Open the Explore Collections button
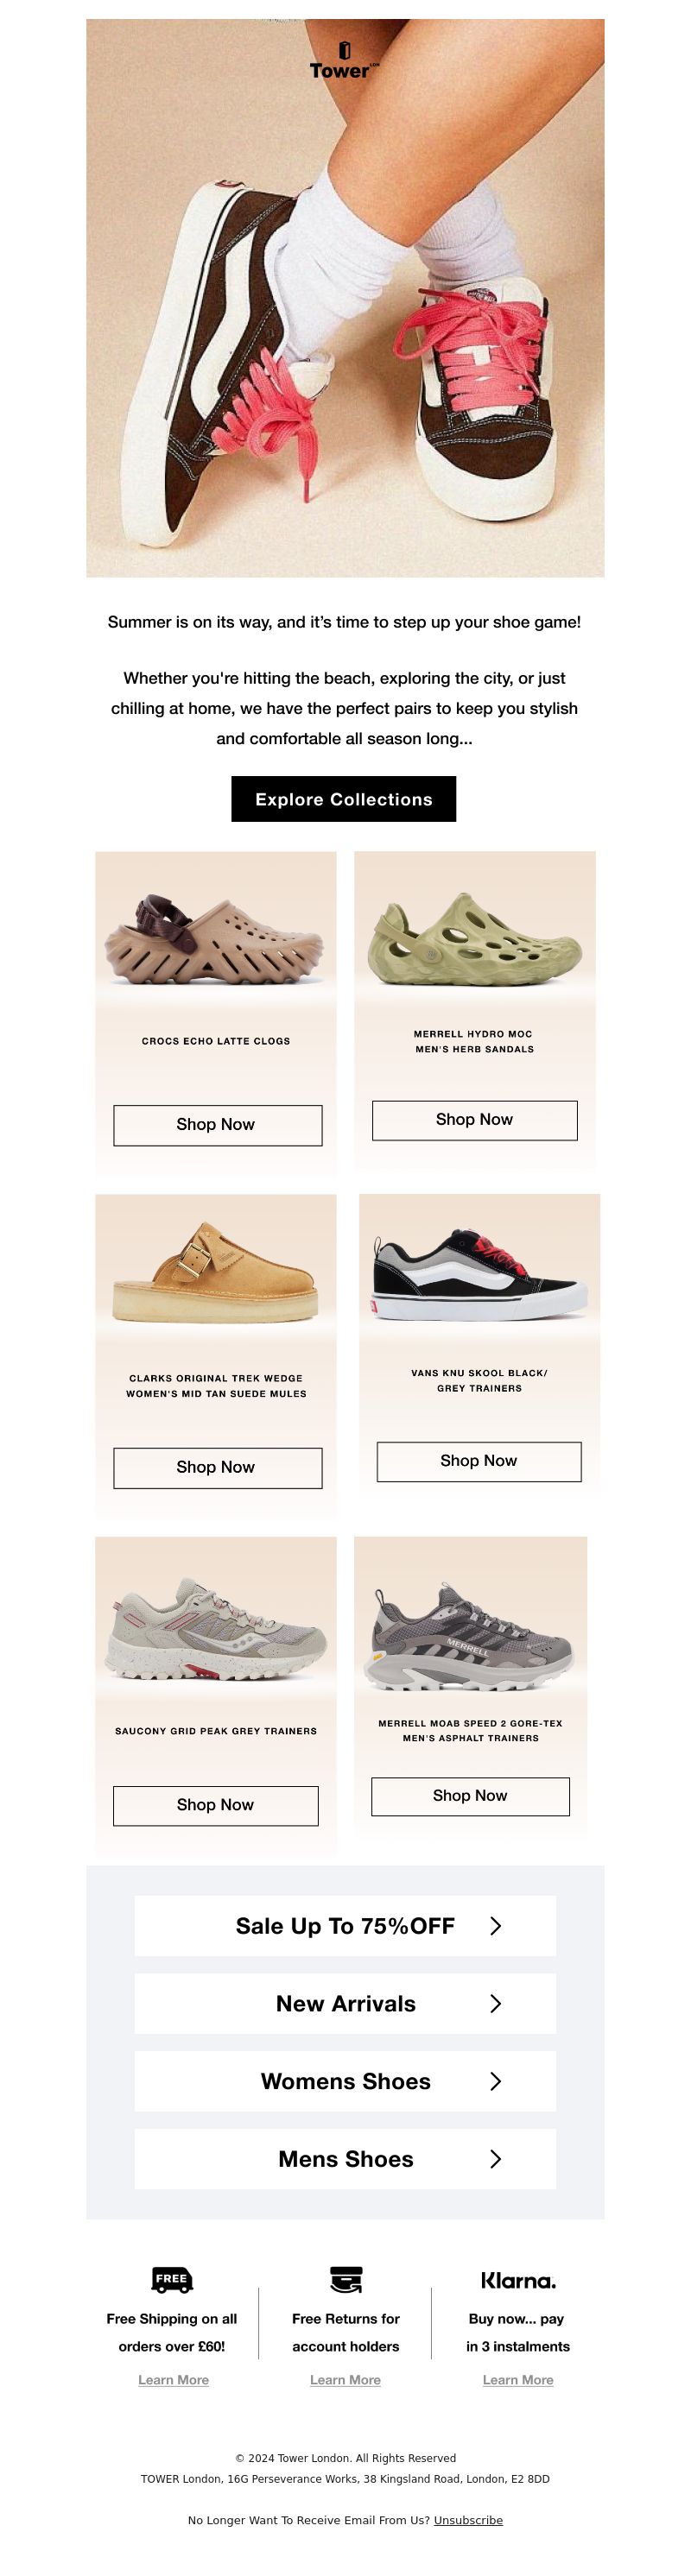This screenshot has width=691, height=2576. (344, 799)
